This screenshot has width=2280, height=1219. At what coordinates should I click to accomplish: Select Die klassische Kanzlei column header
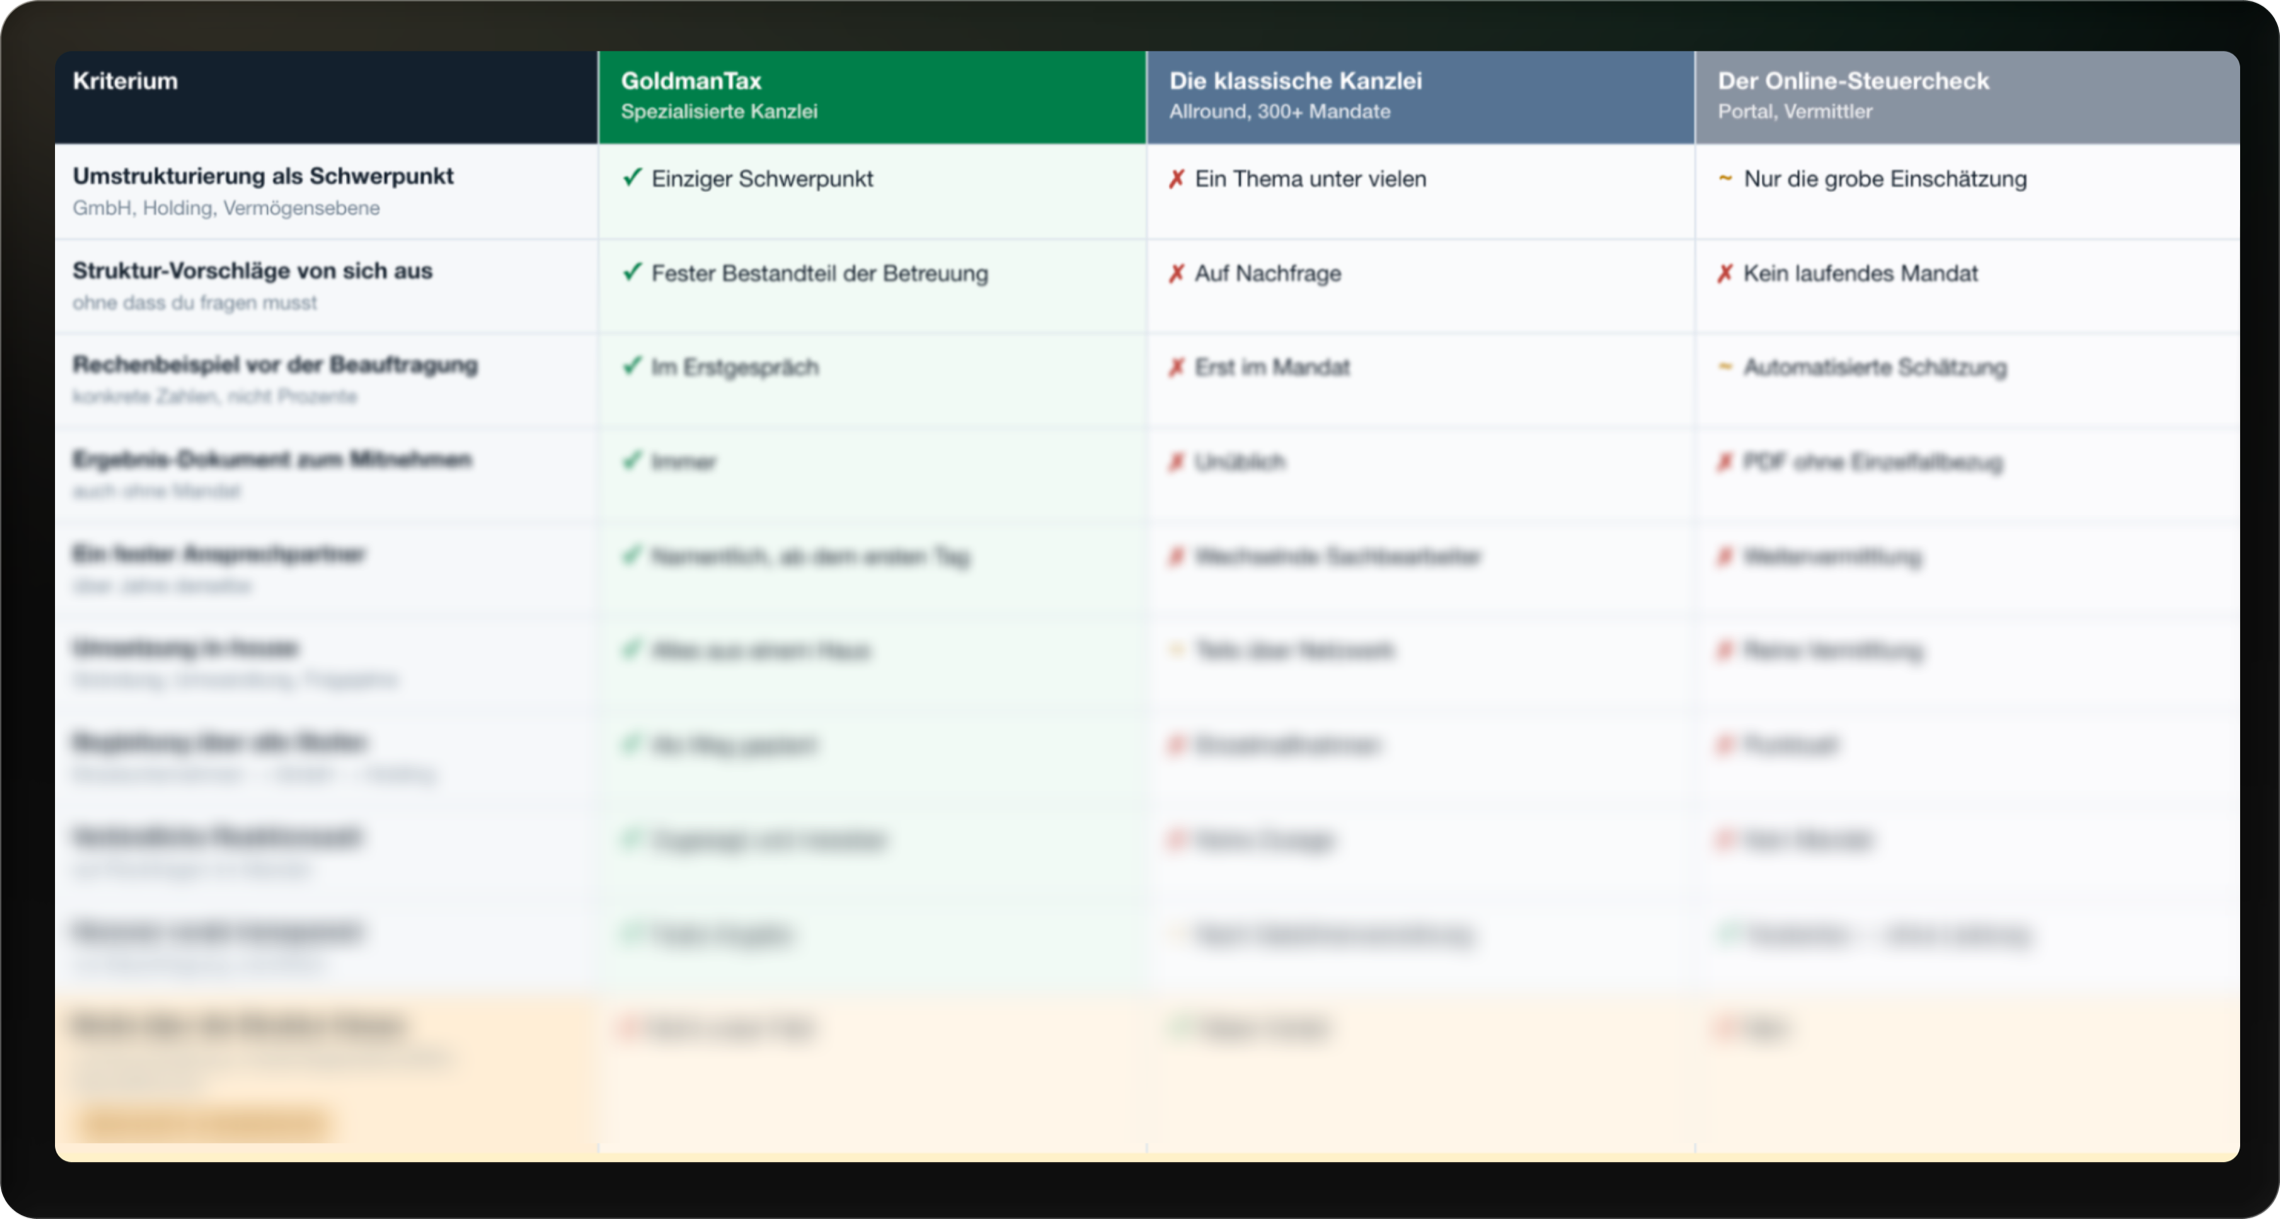point(1421,97)
